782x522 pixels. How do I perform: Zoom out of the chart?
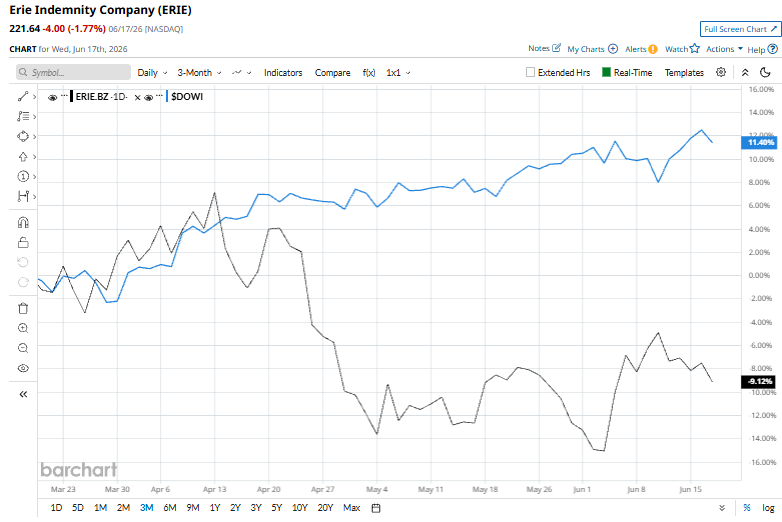pyautogui.click(x=23, y=348)
